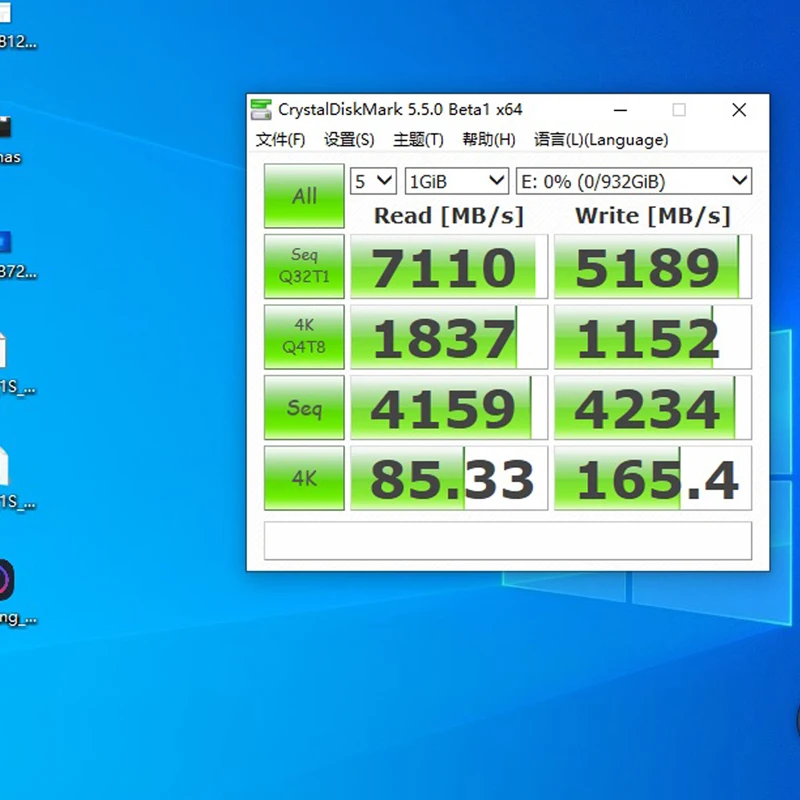Open the 主题(T) menu

point(418,140)
